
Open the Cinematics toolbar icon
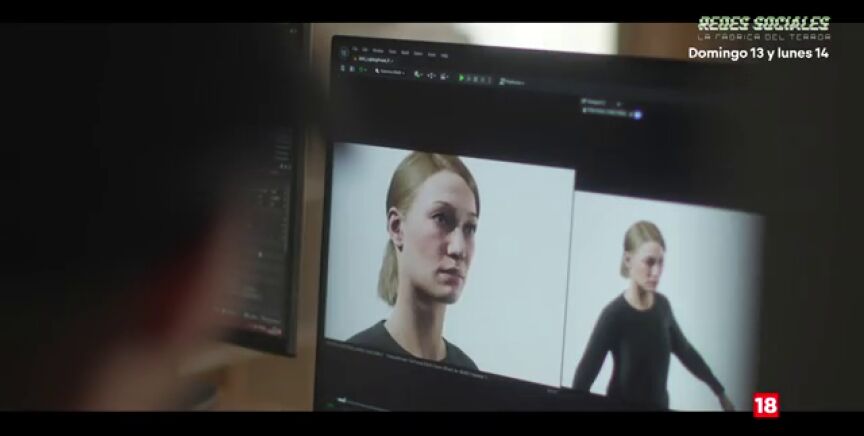tap(445, 76)
